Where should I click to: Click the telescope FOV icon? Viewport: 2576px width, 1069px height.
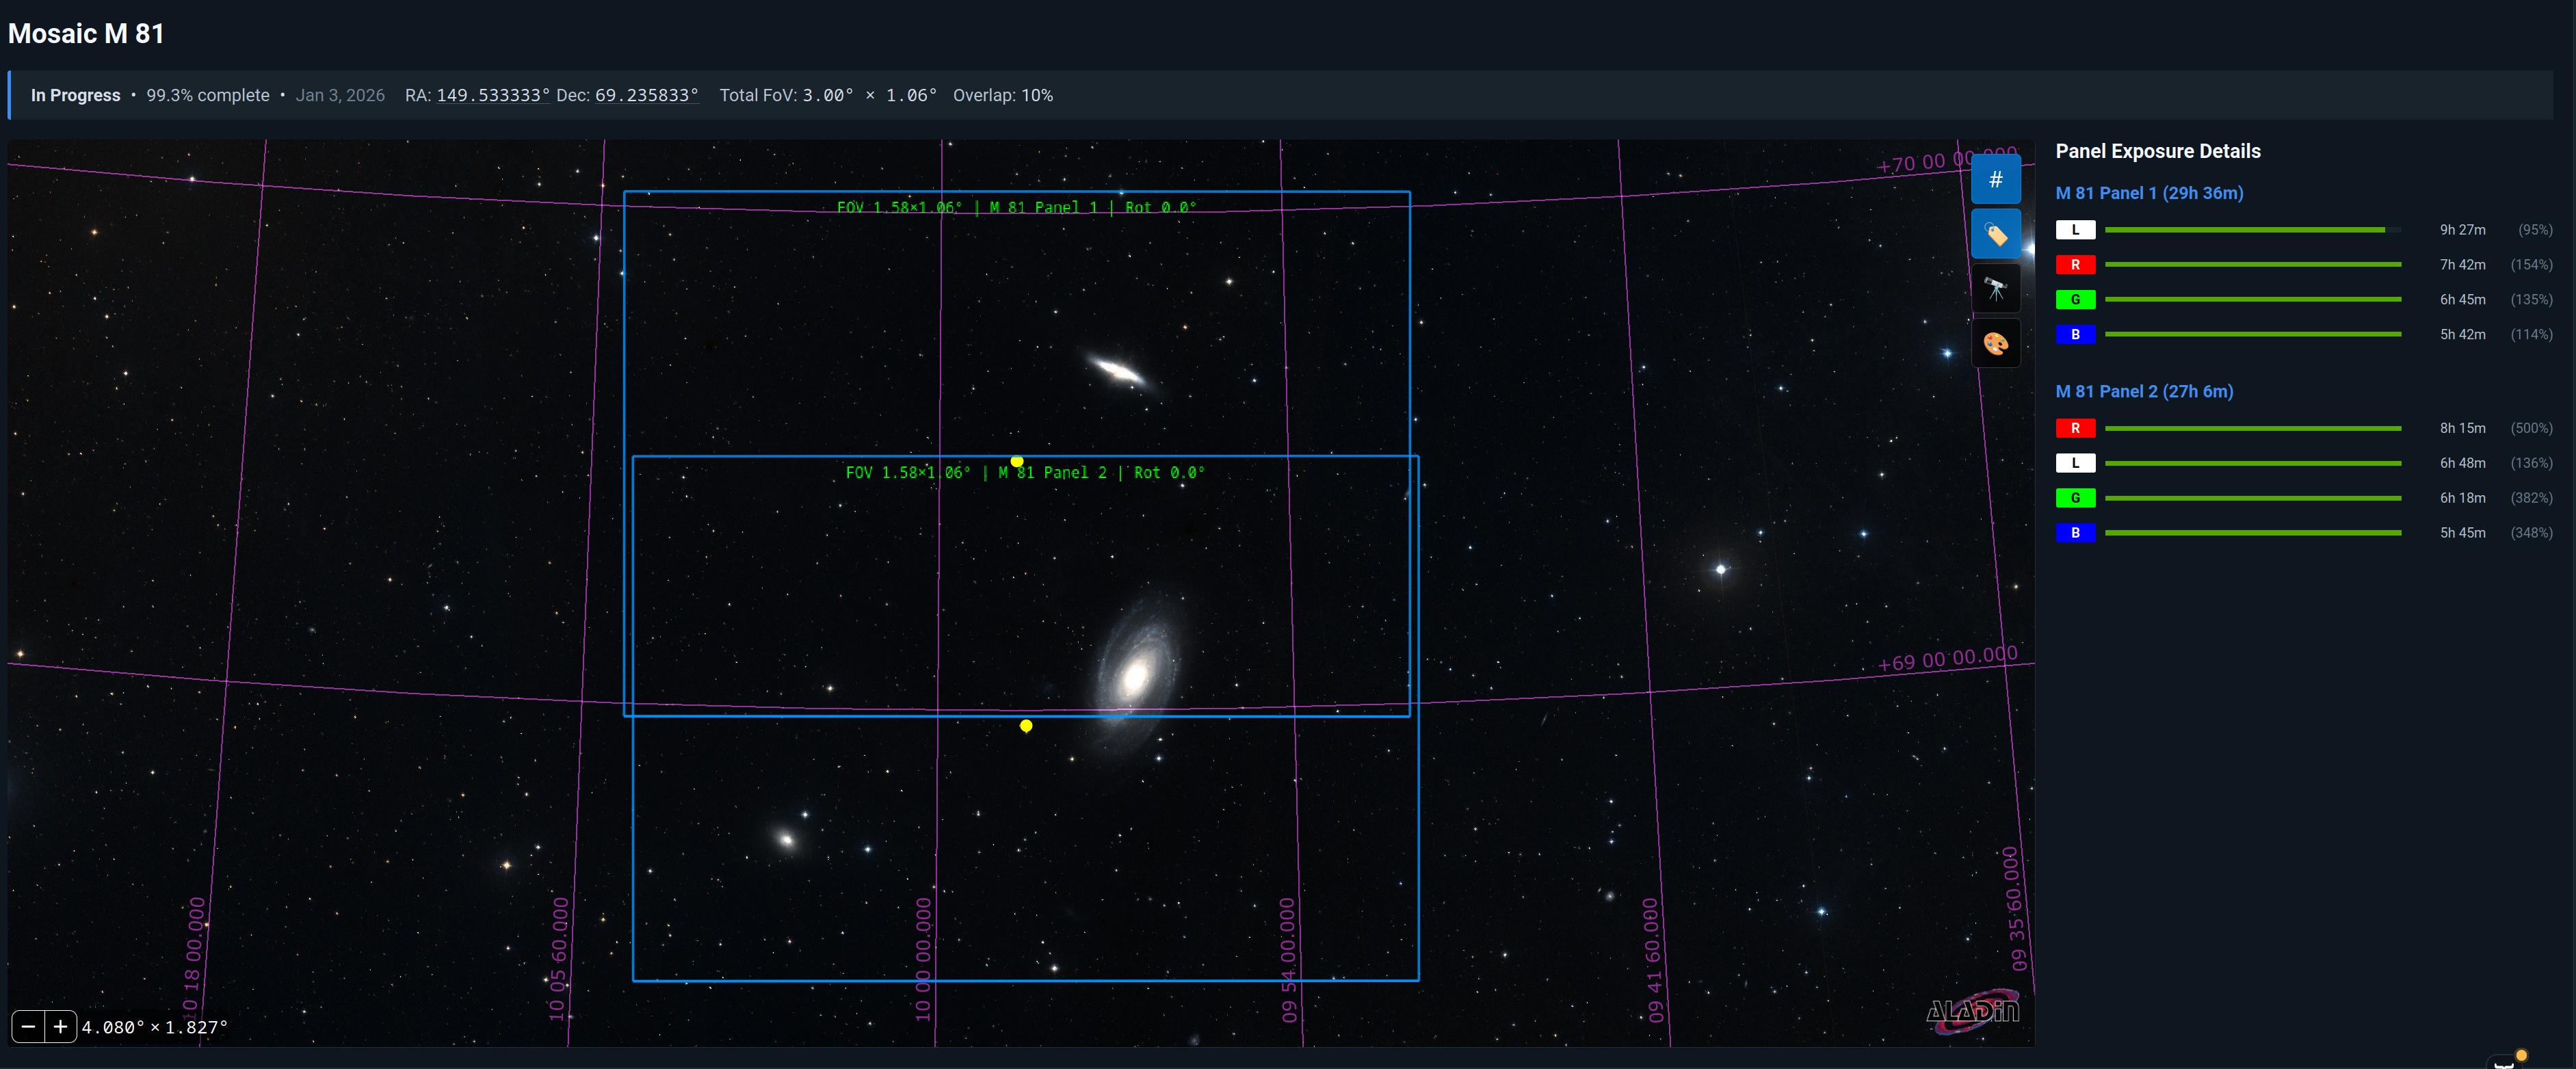1995,289
